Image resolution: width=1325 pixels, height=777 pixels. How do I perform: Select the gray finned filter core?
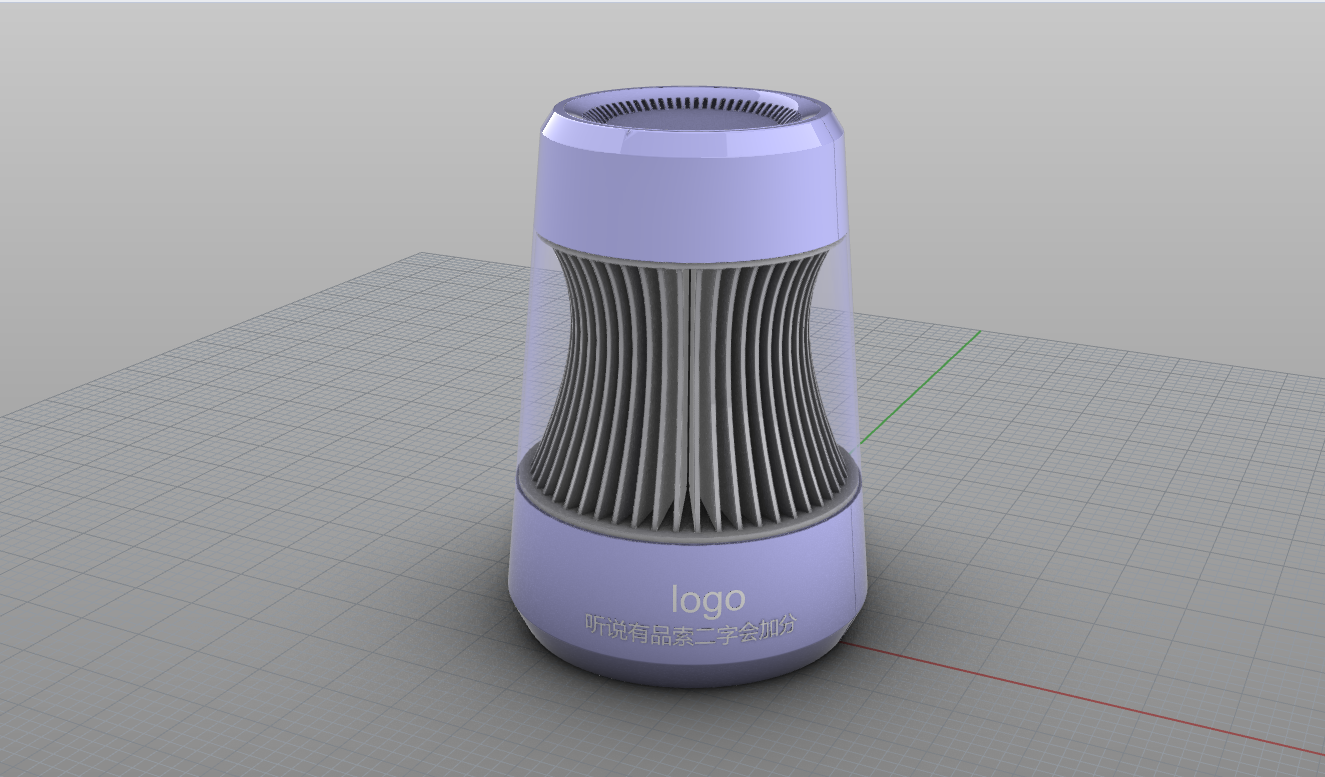coord(620,380)
